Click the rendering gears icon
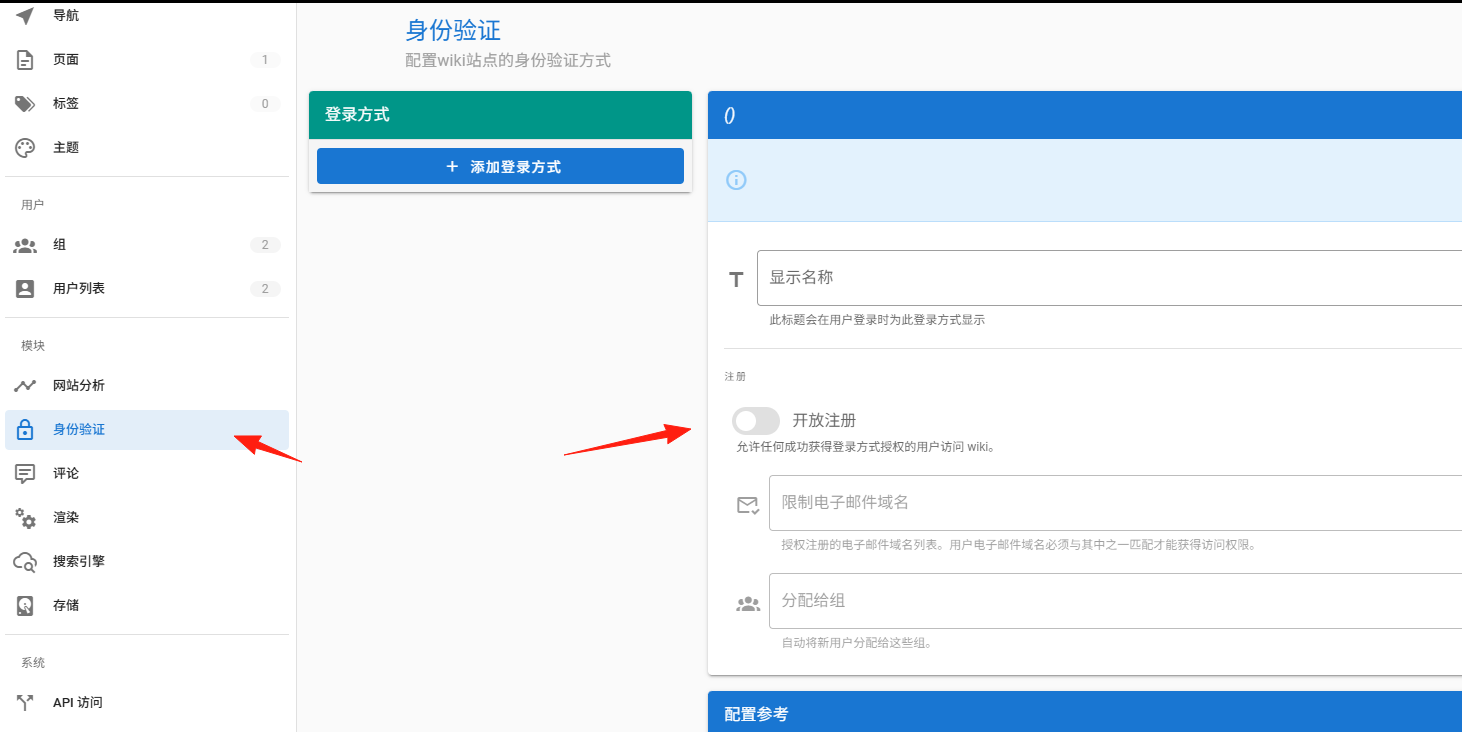The image size is (1462, 732). (x=25, y=518)
